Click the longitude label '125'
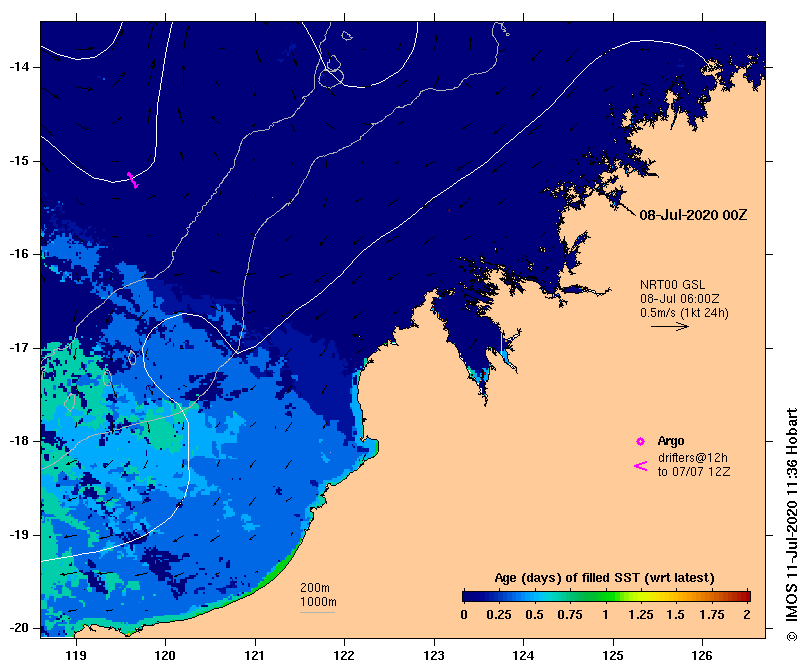Screen dimensions: 809x672 pos(613,655)
